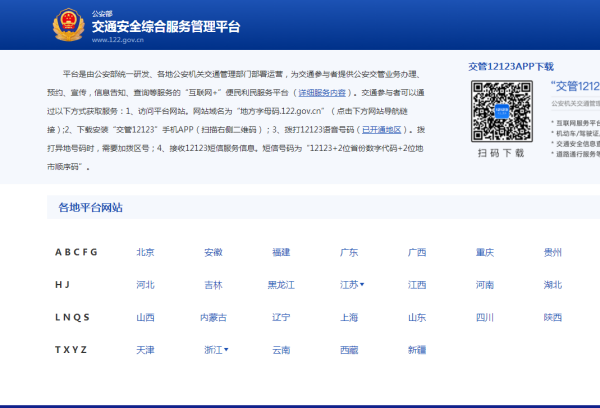Click the L N Q S row label
Screen dimensions: 600x408
[x=72, y=317]
